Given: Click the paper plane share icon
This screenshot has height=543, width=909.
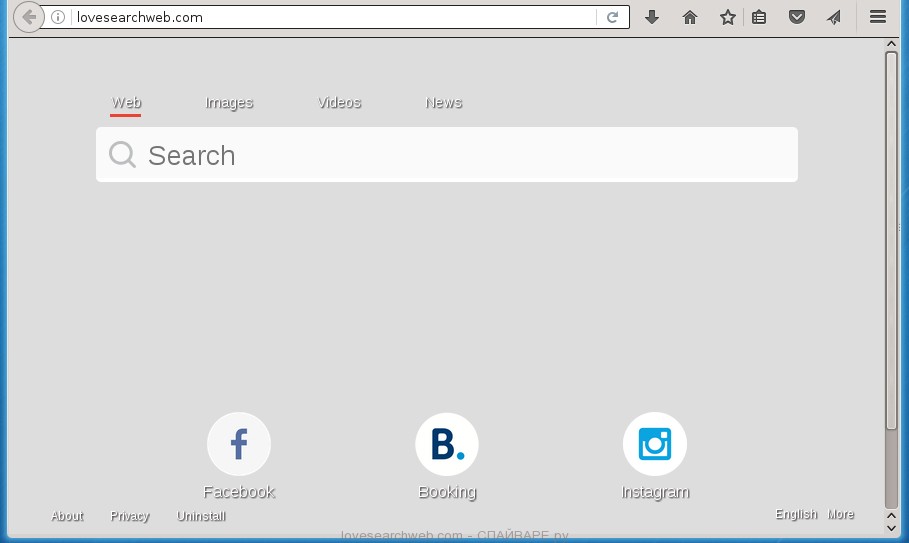Looking at the screenshot, I should (x=834, y=17).
